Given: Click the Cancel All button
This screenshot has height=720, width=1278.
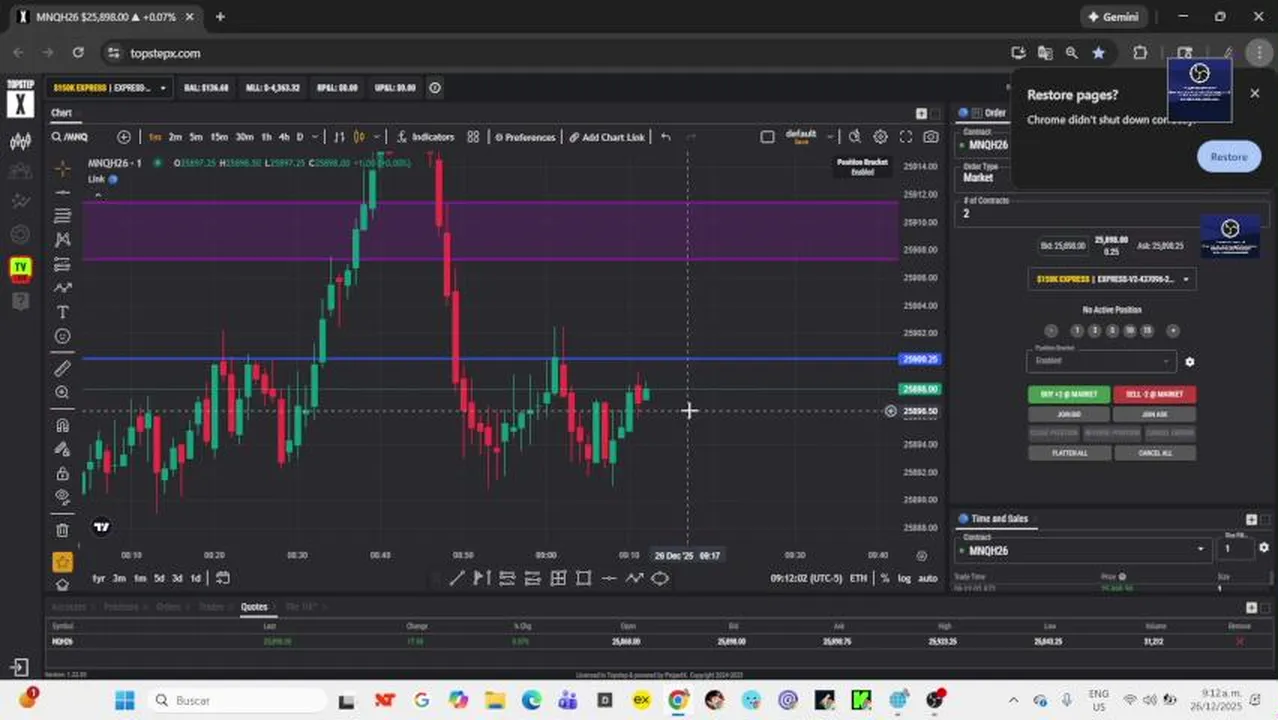Looking at the screenshot, I should (x=1154, y=453).
